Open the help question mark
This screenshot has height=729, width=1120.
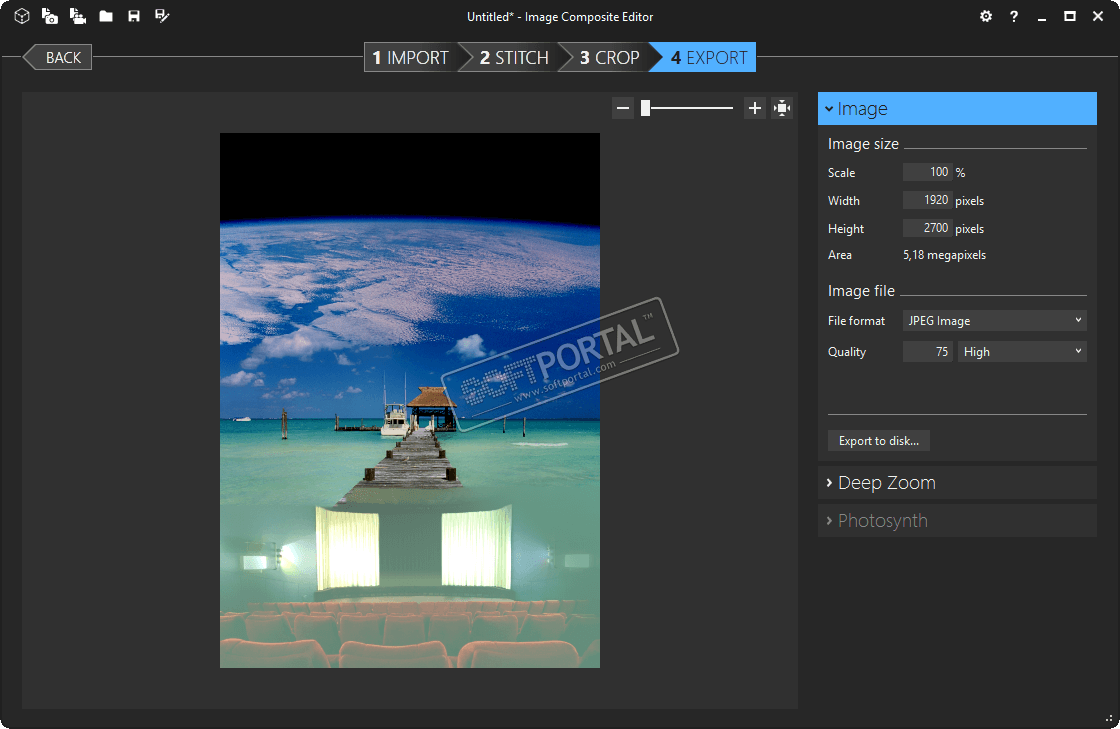[1014, 16]
